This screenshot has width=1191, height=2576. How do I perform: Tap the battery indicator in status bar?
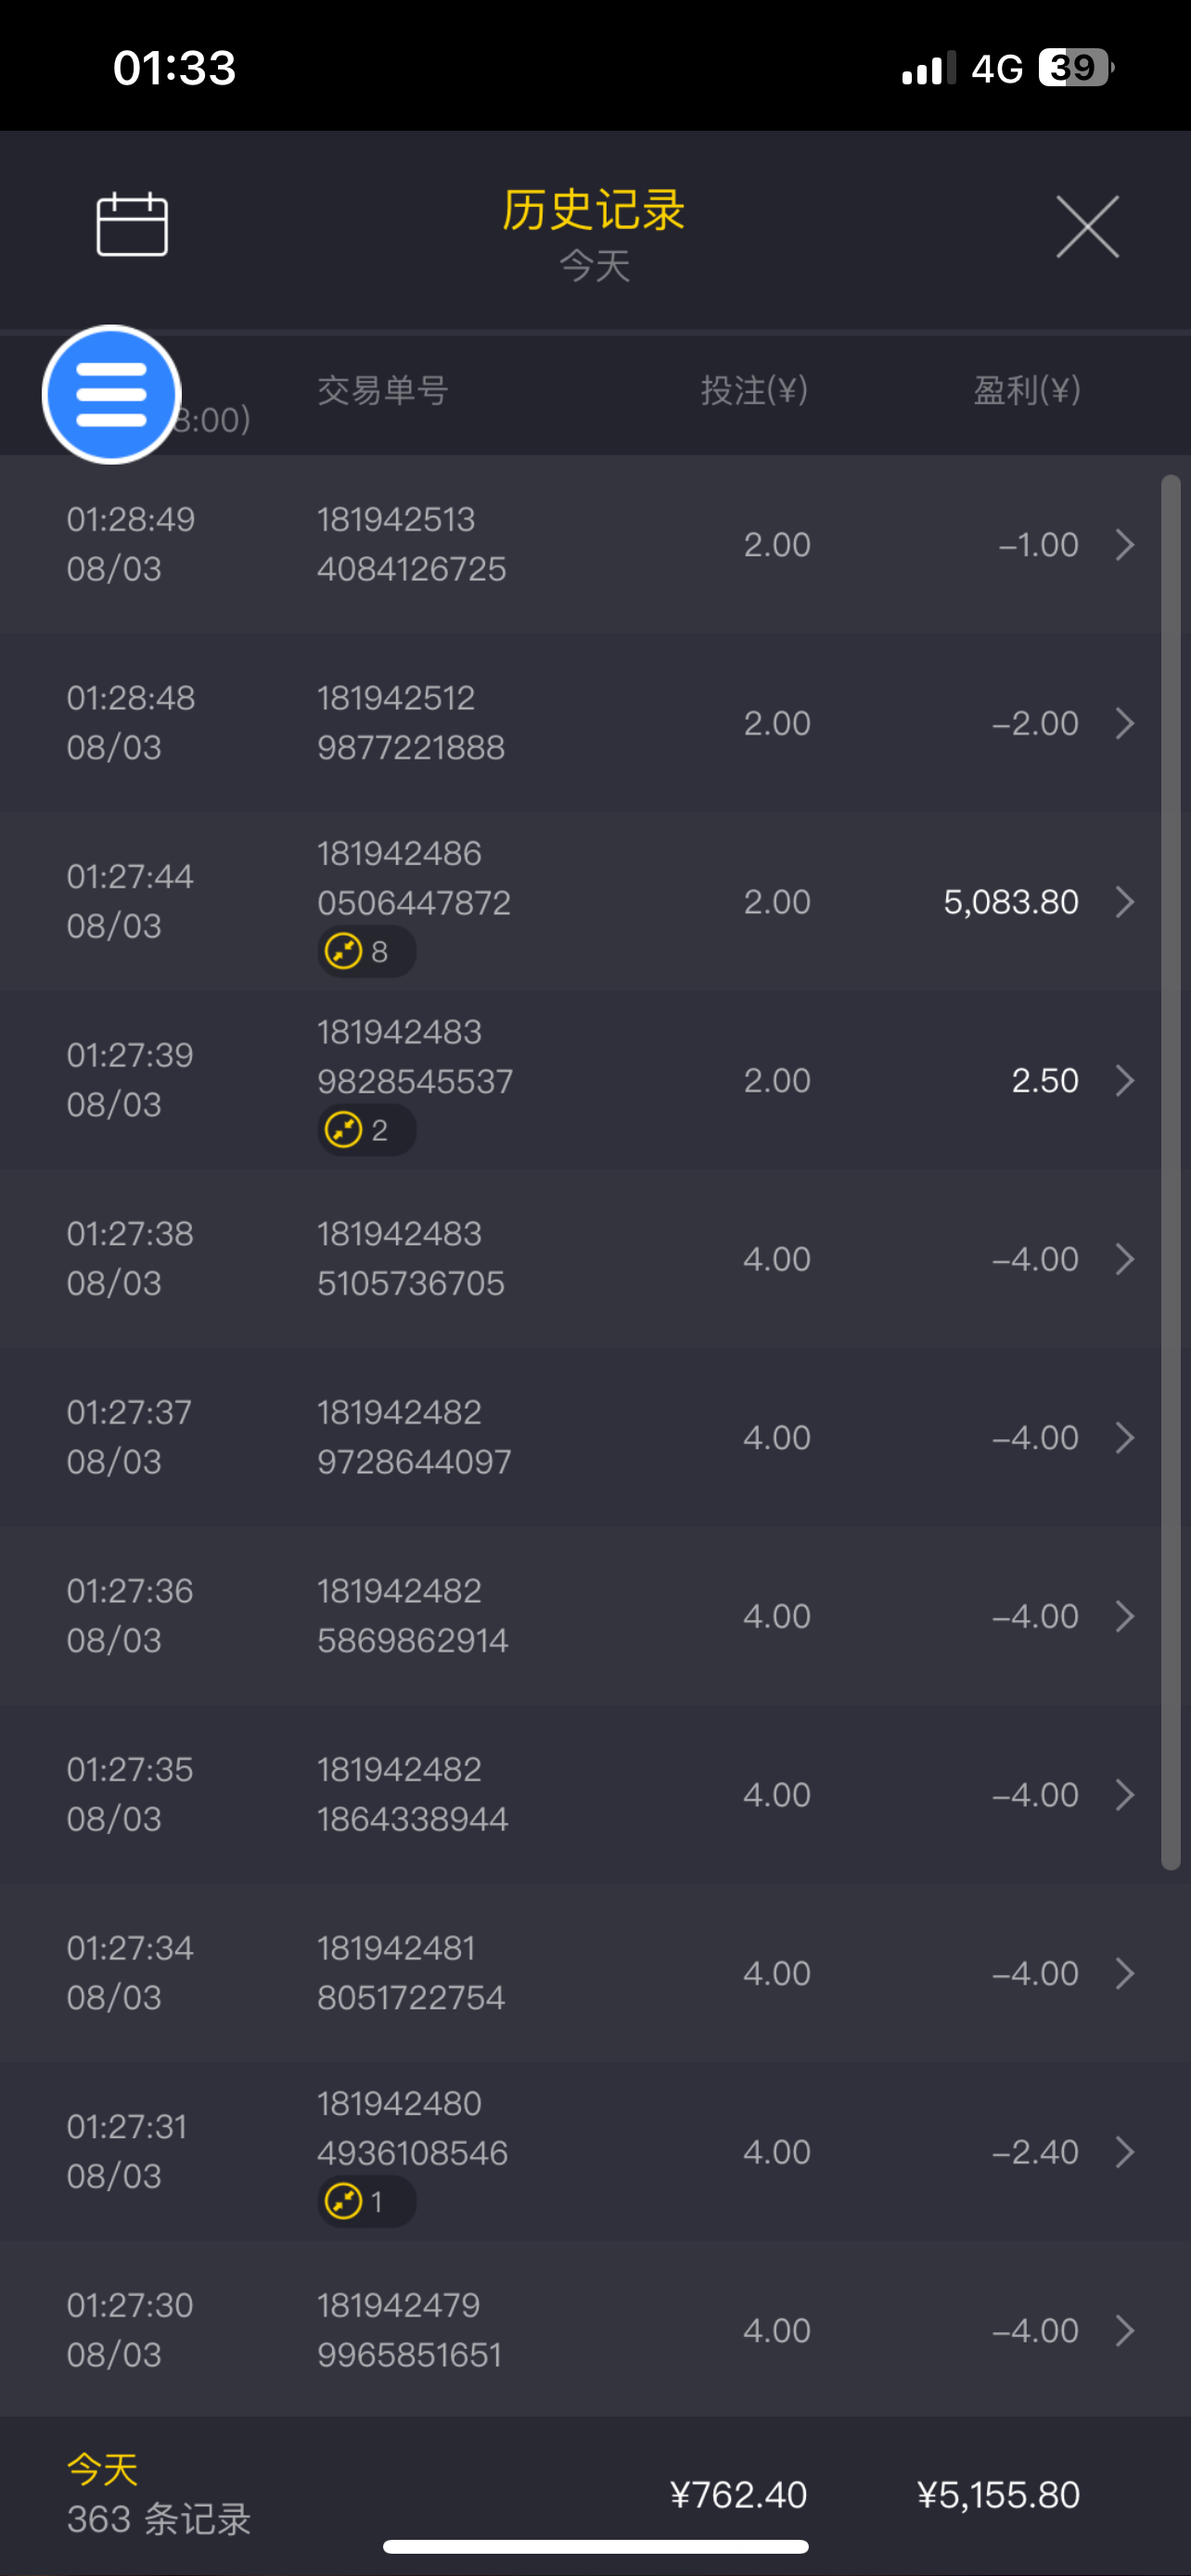[1074, 68]
